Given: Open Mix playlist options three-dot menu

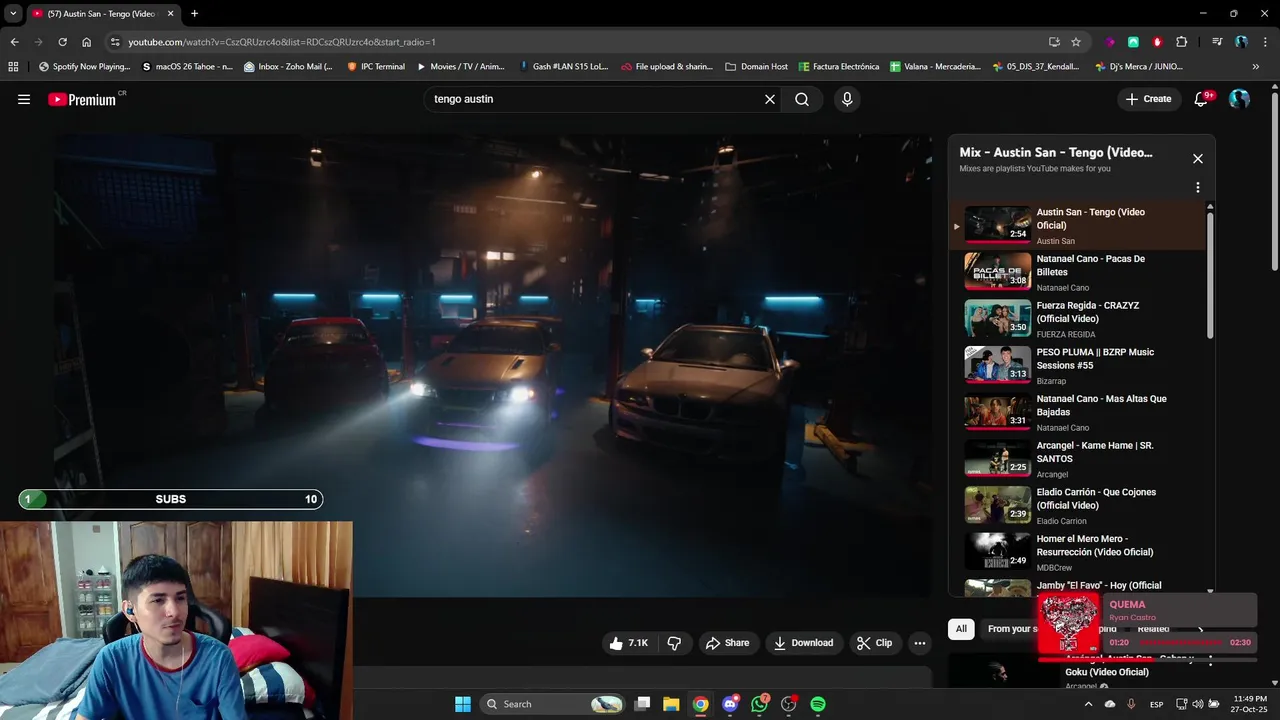Looking at the screenshot, I should (1198, 187).
